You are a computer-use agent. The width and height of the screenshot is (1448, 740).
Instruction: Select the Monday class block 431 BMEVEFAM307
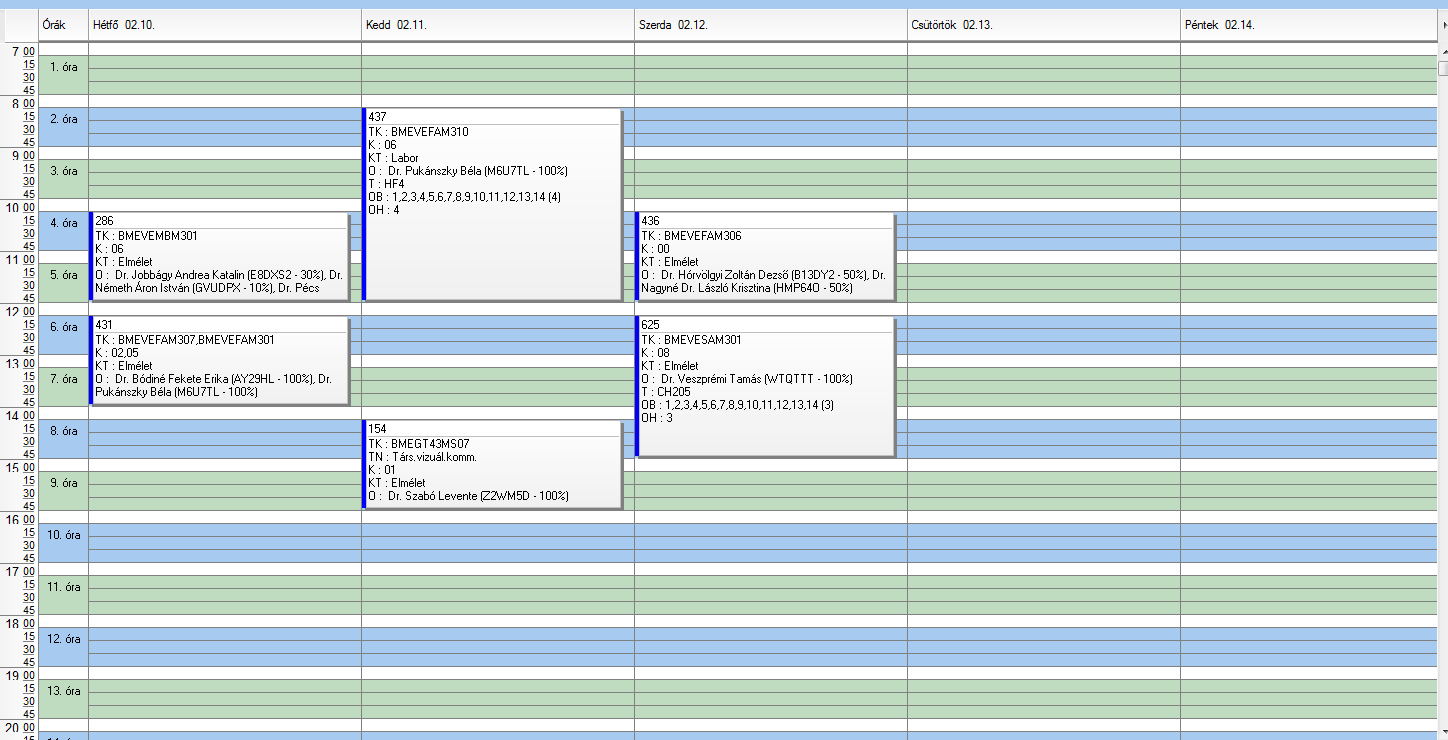[219, 360]
